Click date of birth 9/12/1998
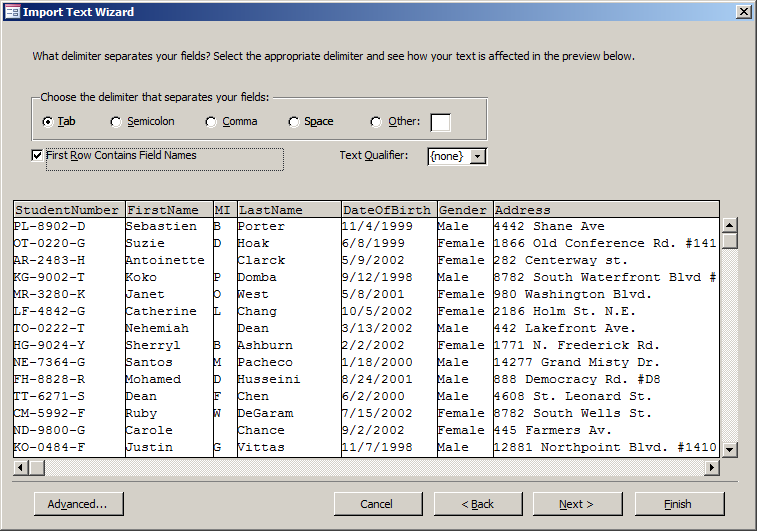This screenshot has width=757, height=531. (x=377, y=277)
